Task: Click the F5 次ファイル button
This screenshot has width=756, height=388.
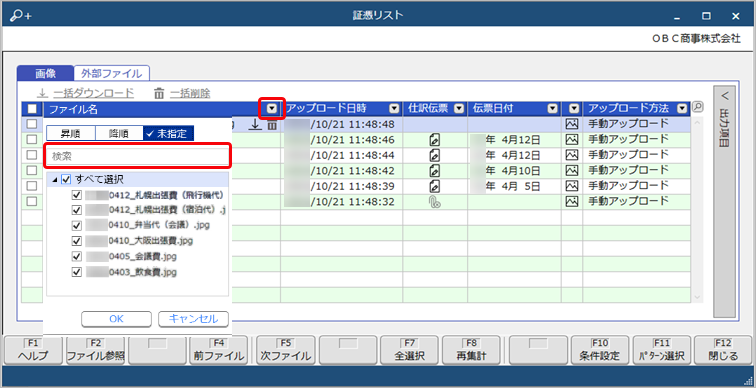Action: pos(285,350)
